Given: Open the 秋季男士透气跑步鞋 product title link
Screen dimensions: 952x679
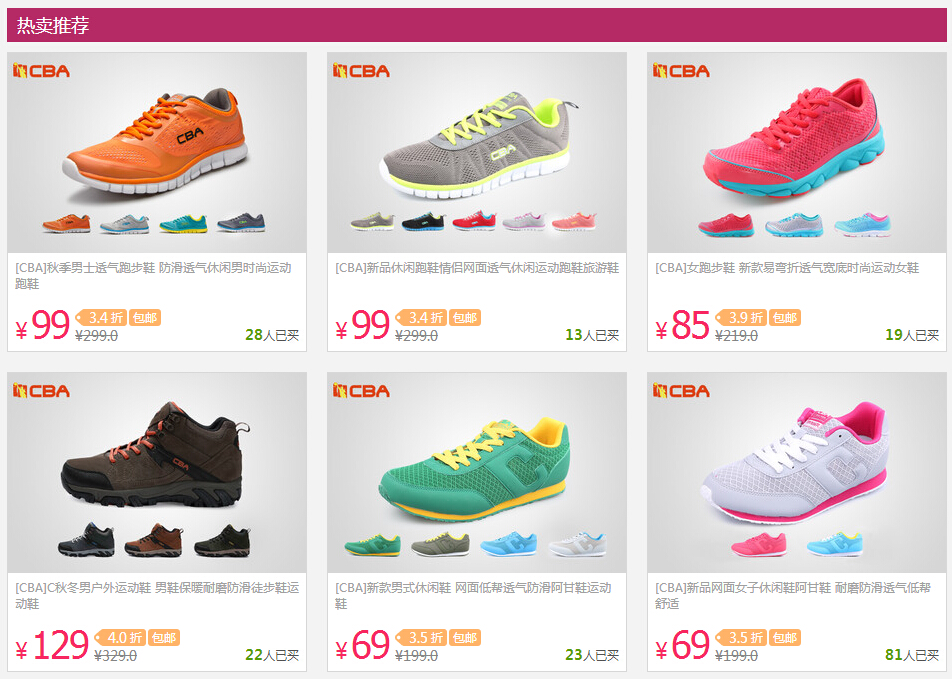Looking at the screenshot, I should (154, 276).
